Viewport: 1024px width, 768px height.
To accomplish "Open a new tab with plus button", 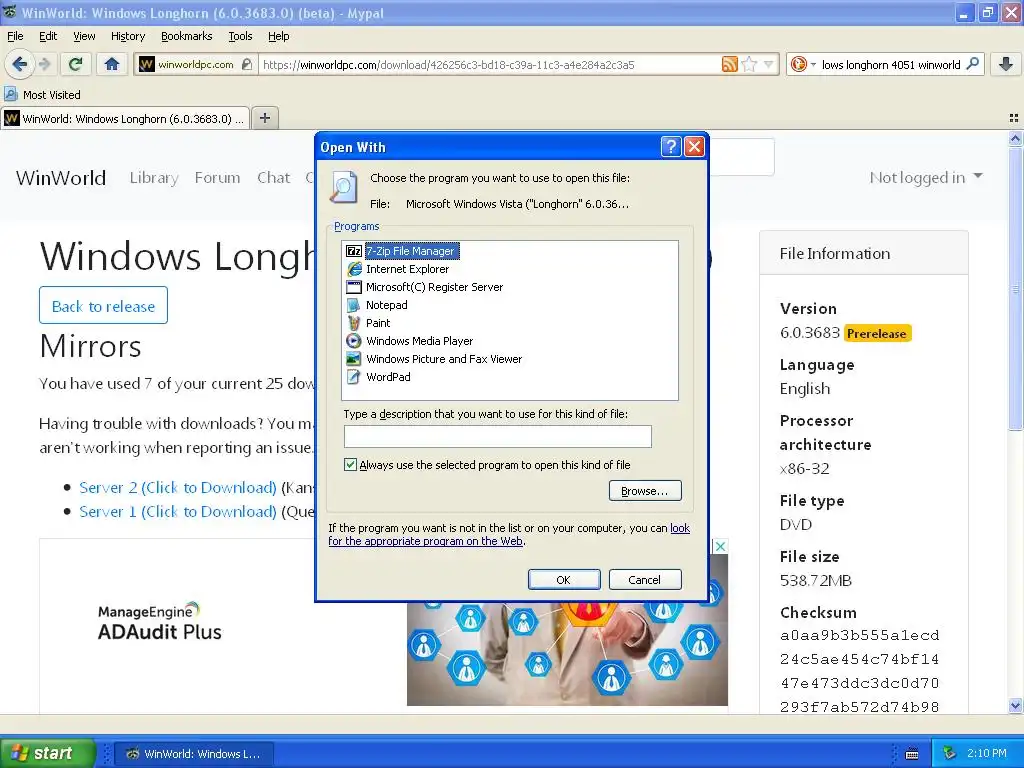I will (x=264, y=118).
